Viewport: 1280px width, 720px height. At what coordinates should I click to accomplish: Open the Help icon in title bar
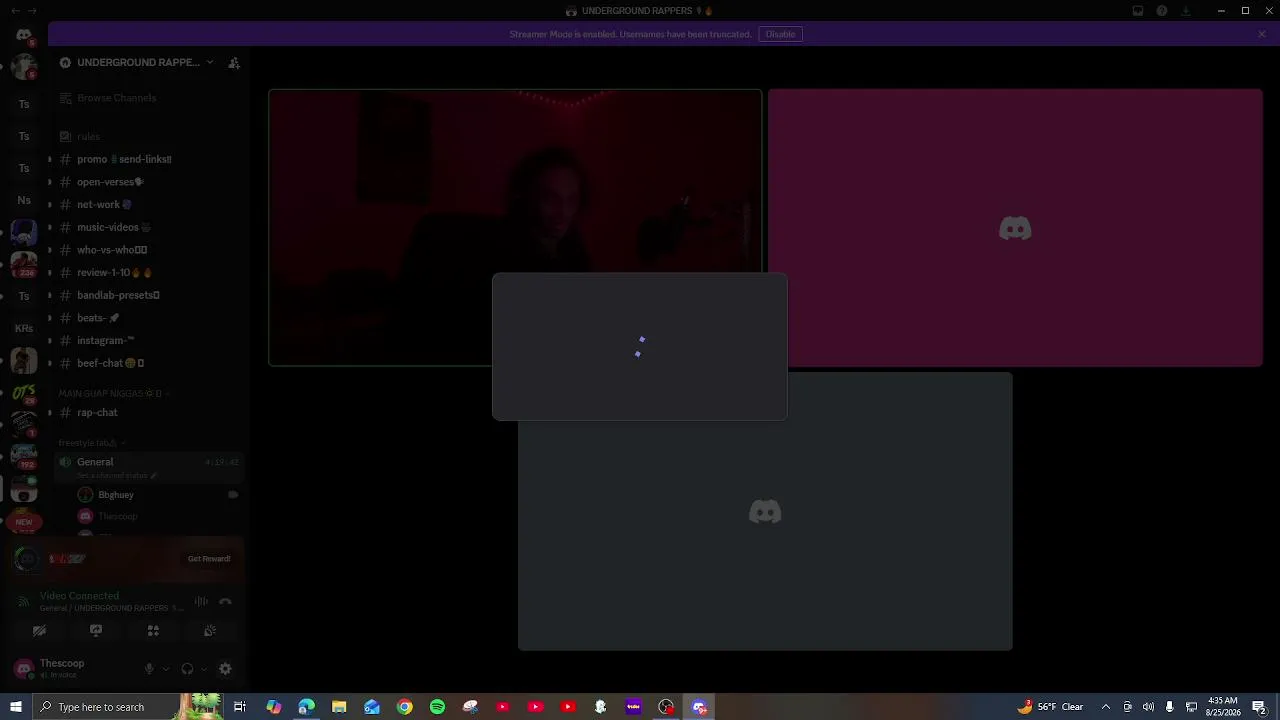1162,11
